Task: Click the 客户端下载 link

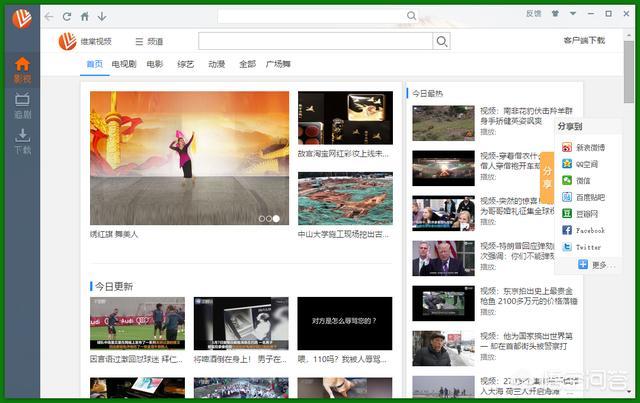Action: click(584, 40)
